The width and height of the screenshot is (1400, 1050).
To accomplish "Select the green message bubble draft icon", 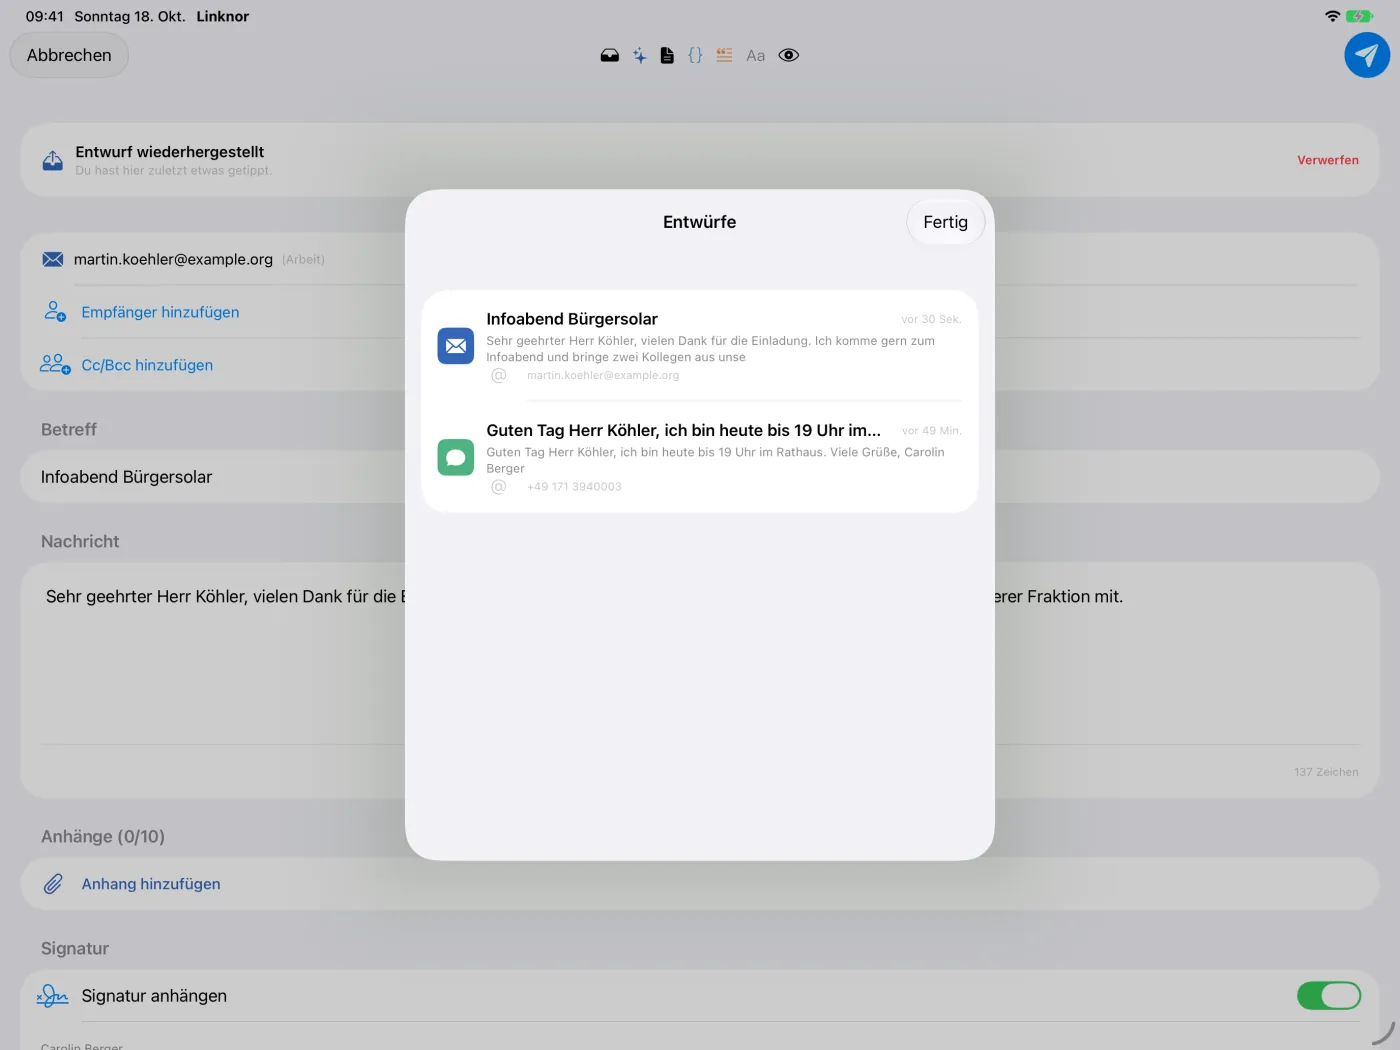I will pos(456,458).
